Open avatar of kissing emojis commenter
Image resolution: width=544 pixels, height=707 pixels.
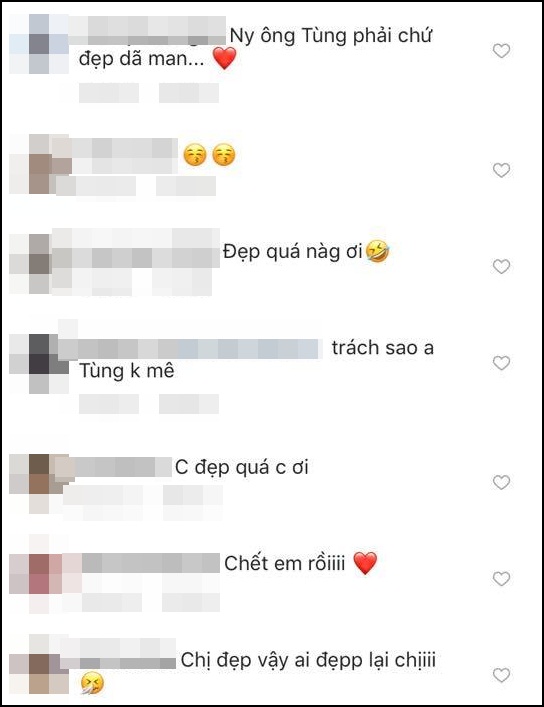click(x=39, y=164)
